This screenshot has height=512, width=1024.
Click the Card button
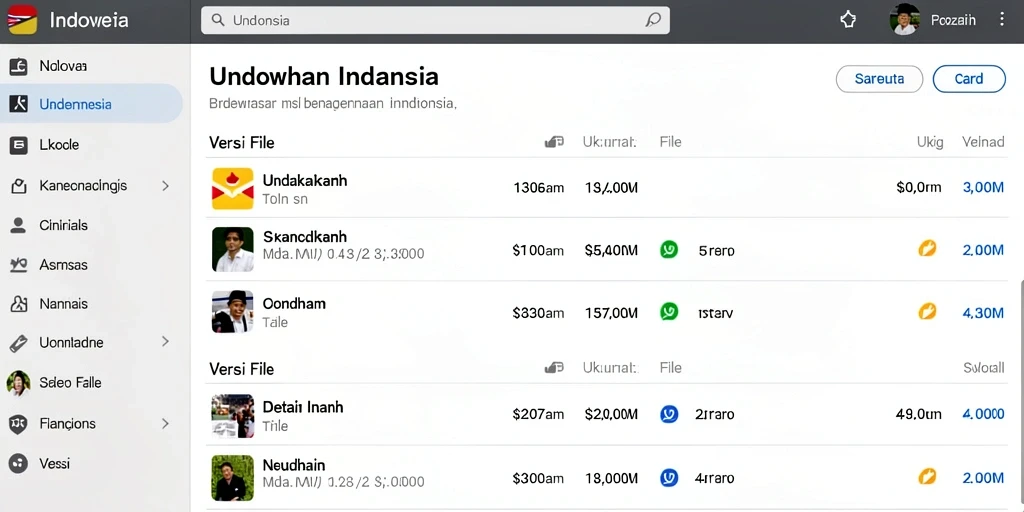(968, 79)
